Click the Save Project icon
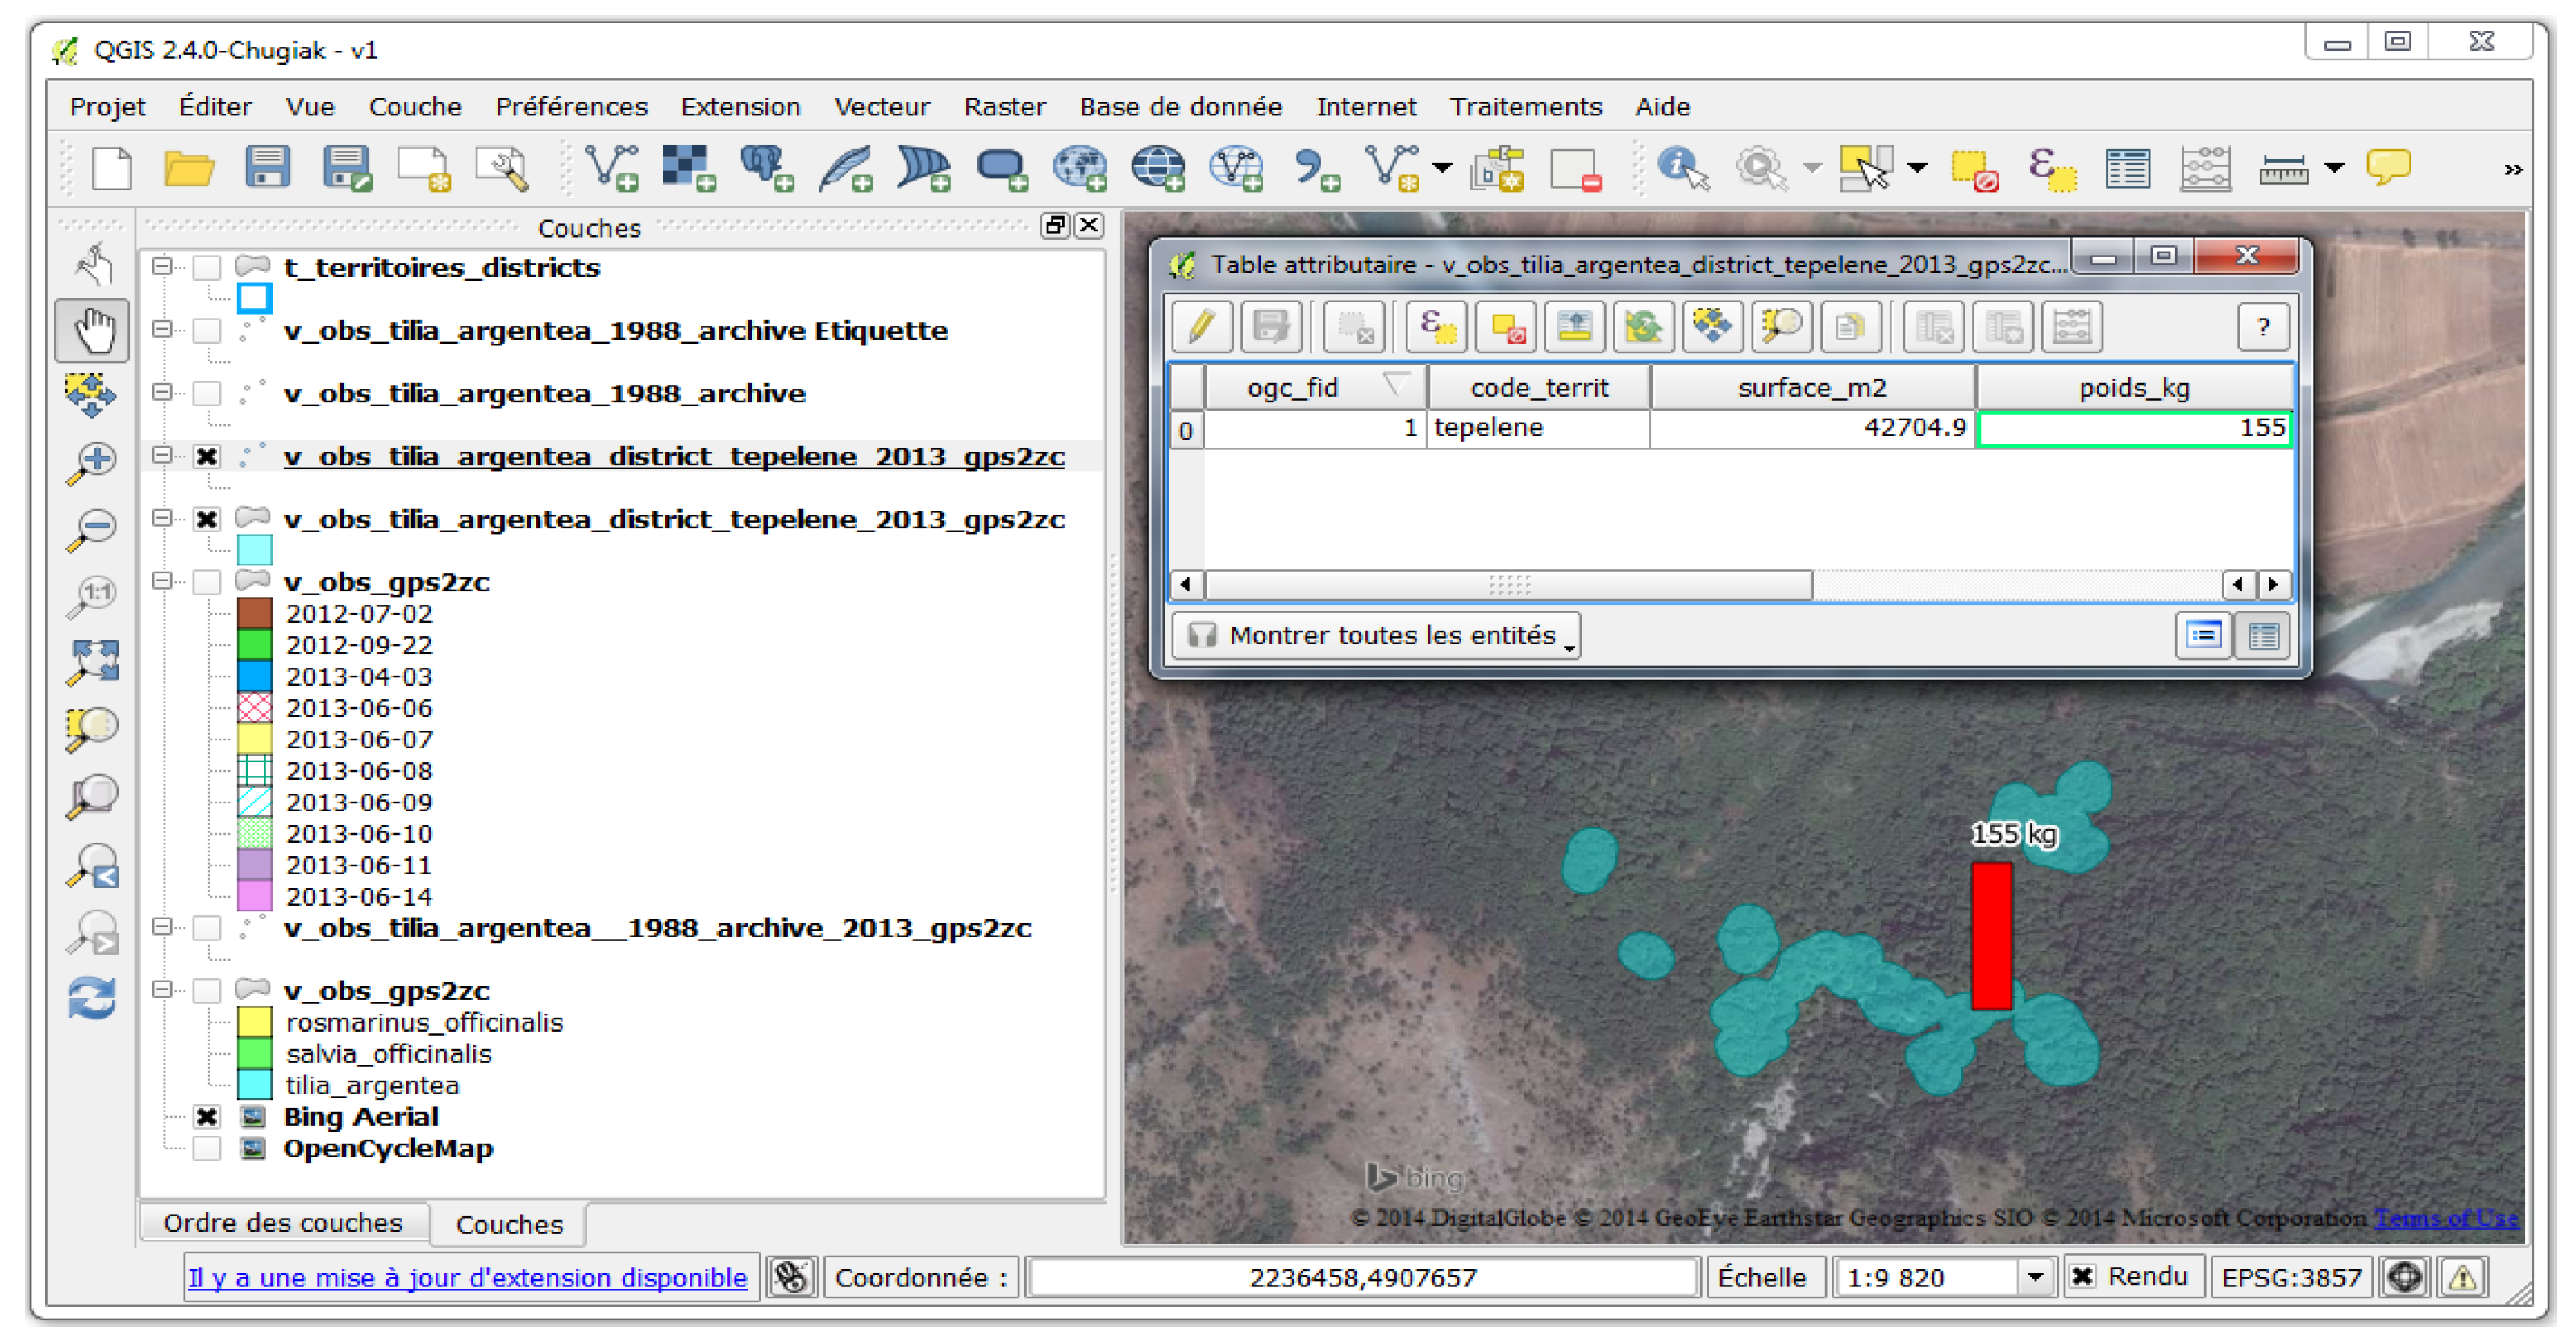 click(268, 168)
